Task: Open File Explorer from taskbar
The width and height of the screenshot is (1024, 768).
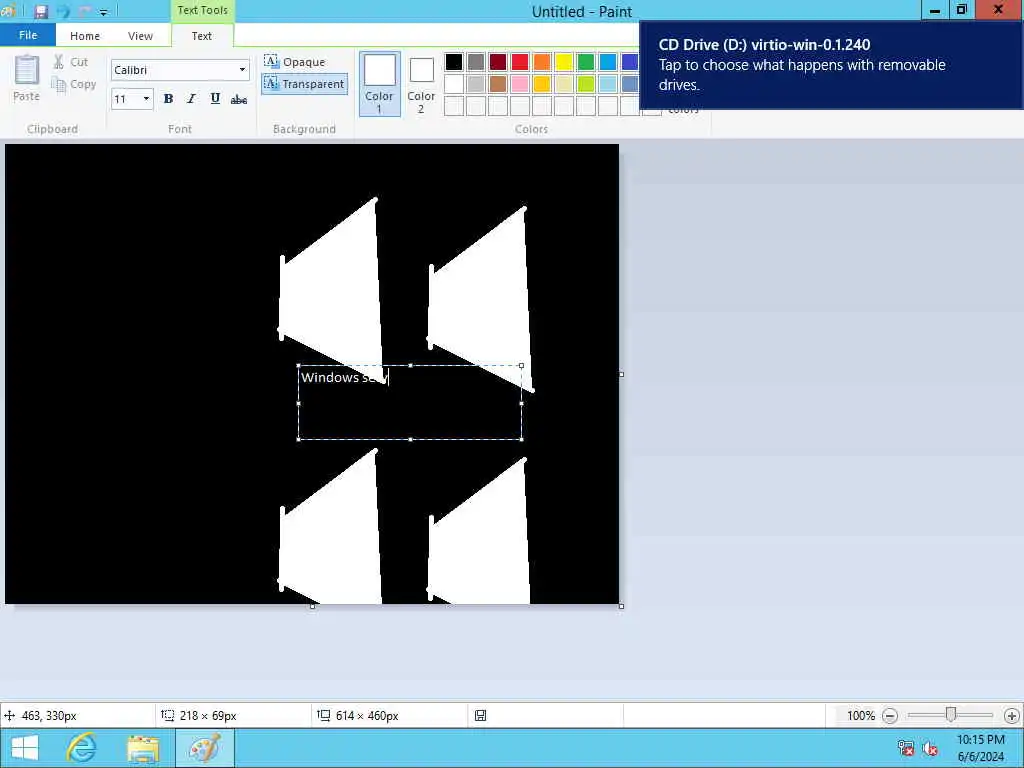Action: (143, 748)
